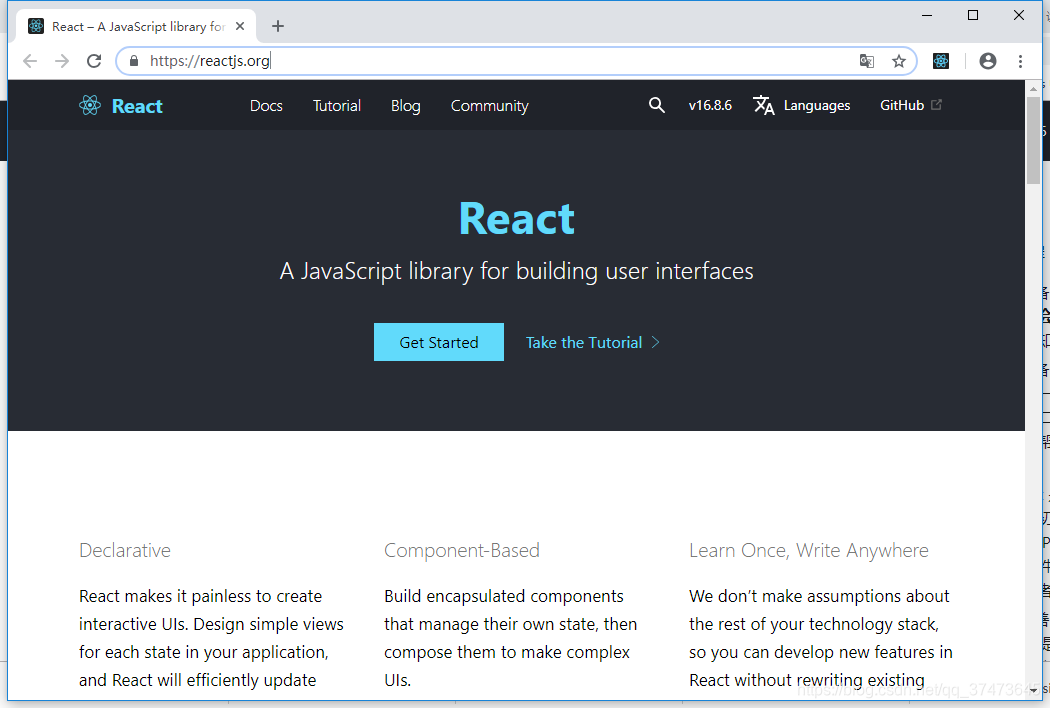
Task: Click the scrollbar up arrow
Action: (1033, 88)
